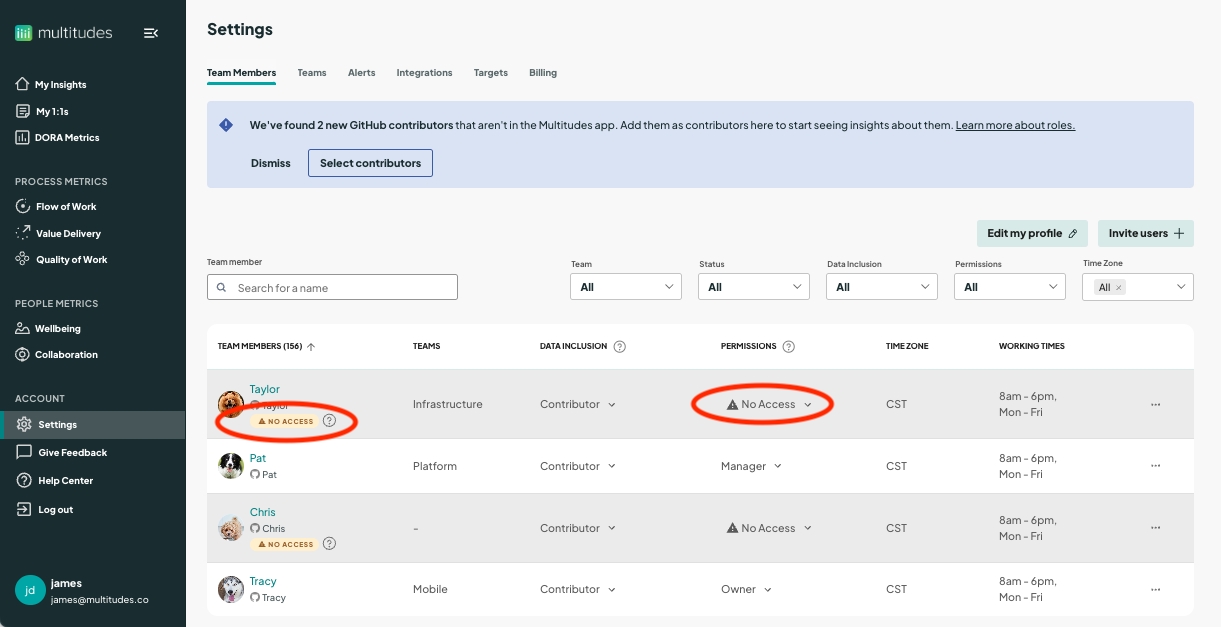This screenshot has width=1221, height=627.
Task: Change Taylor's Contributor data inclusion dropdown
Action: [x=577, y=405]
